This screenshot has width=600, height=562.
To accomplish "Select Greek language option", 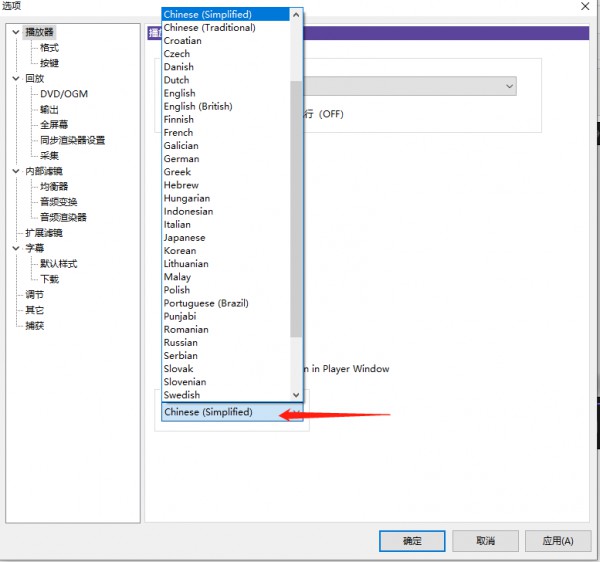I will pyautogui.click(x=226, y=172).
